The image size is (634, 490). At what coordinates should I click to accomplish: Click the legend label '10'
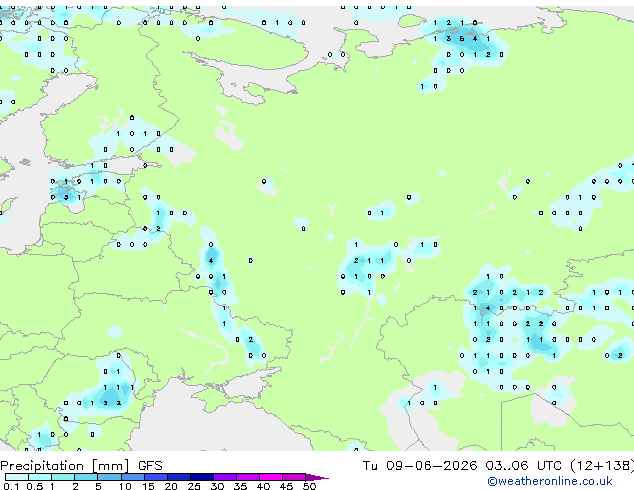point(125,486)
